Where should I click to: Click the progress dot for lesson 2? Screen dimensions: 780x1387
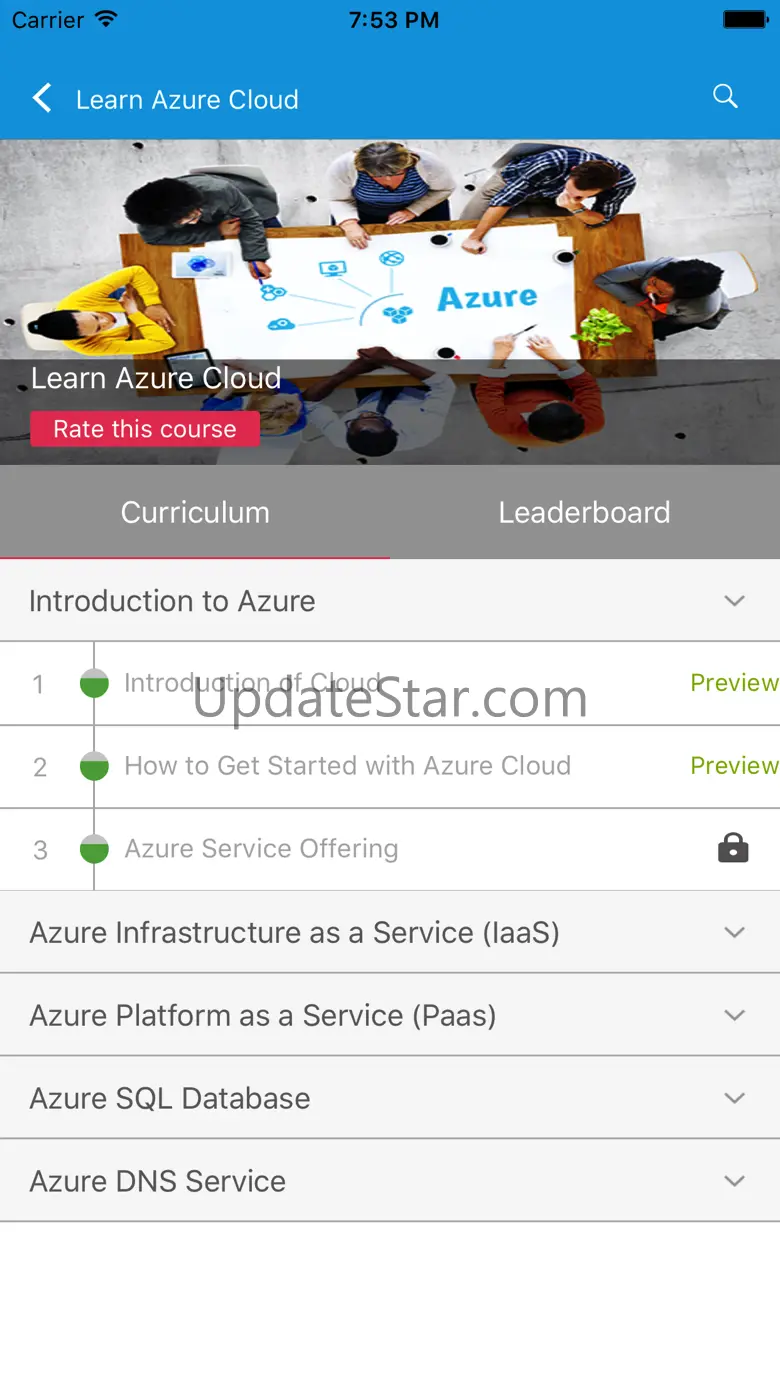tap(94, 767)
